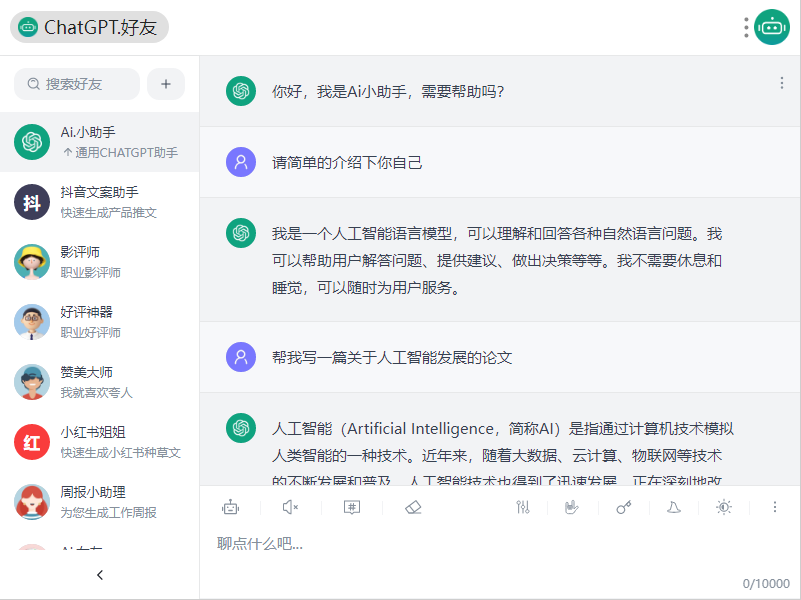Click the green robot avatar in the header
The height and width of the screenshot is (600, 801).
(772, 27)
